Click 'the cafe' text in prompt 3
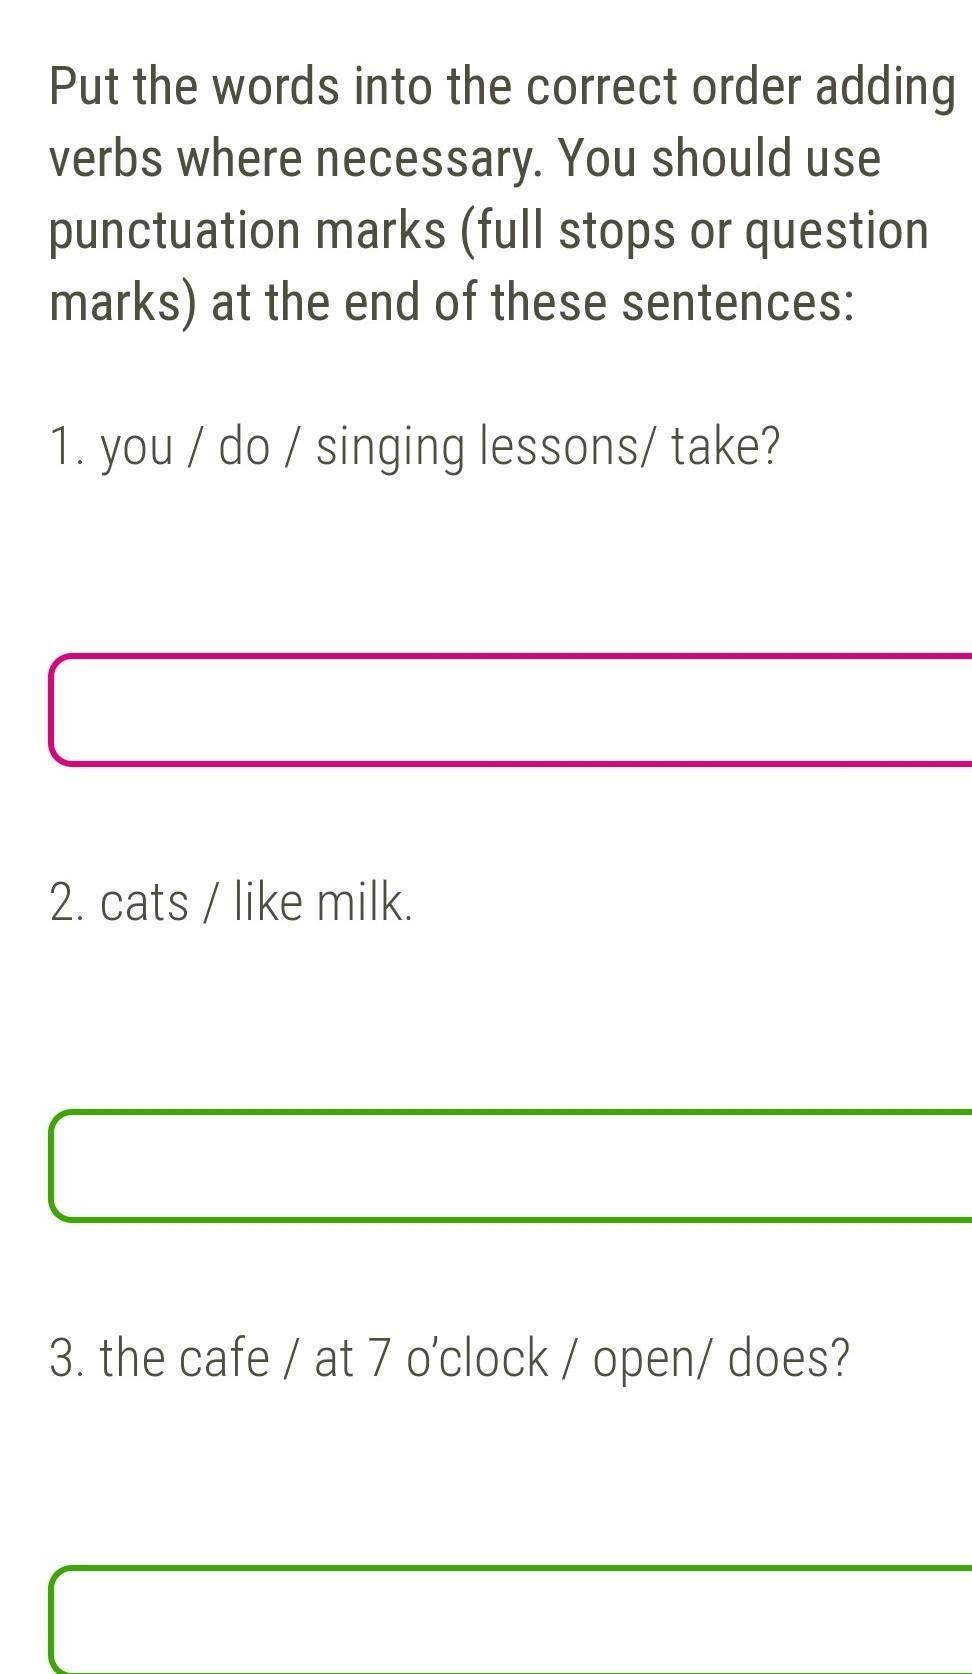The image size is (972, 1674). point(185,1358)
